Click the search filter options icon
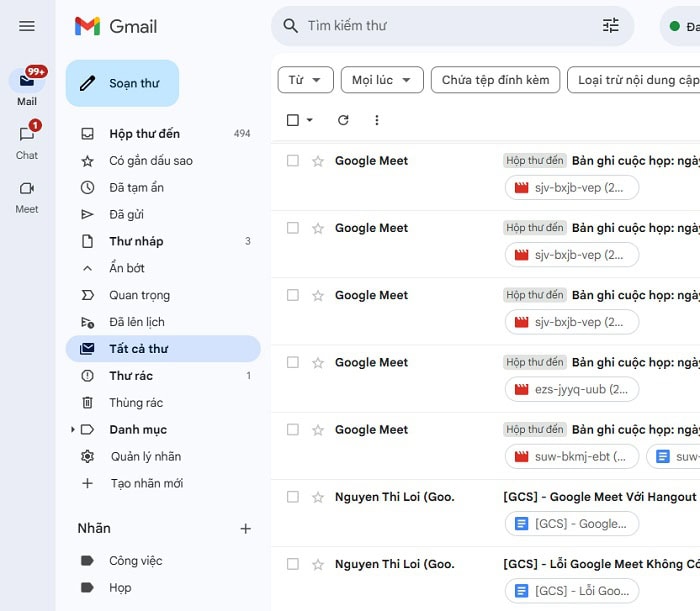 point(610,26)
